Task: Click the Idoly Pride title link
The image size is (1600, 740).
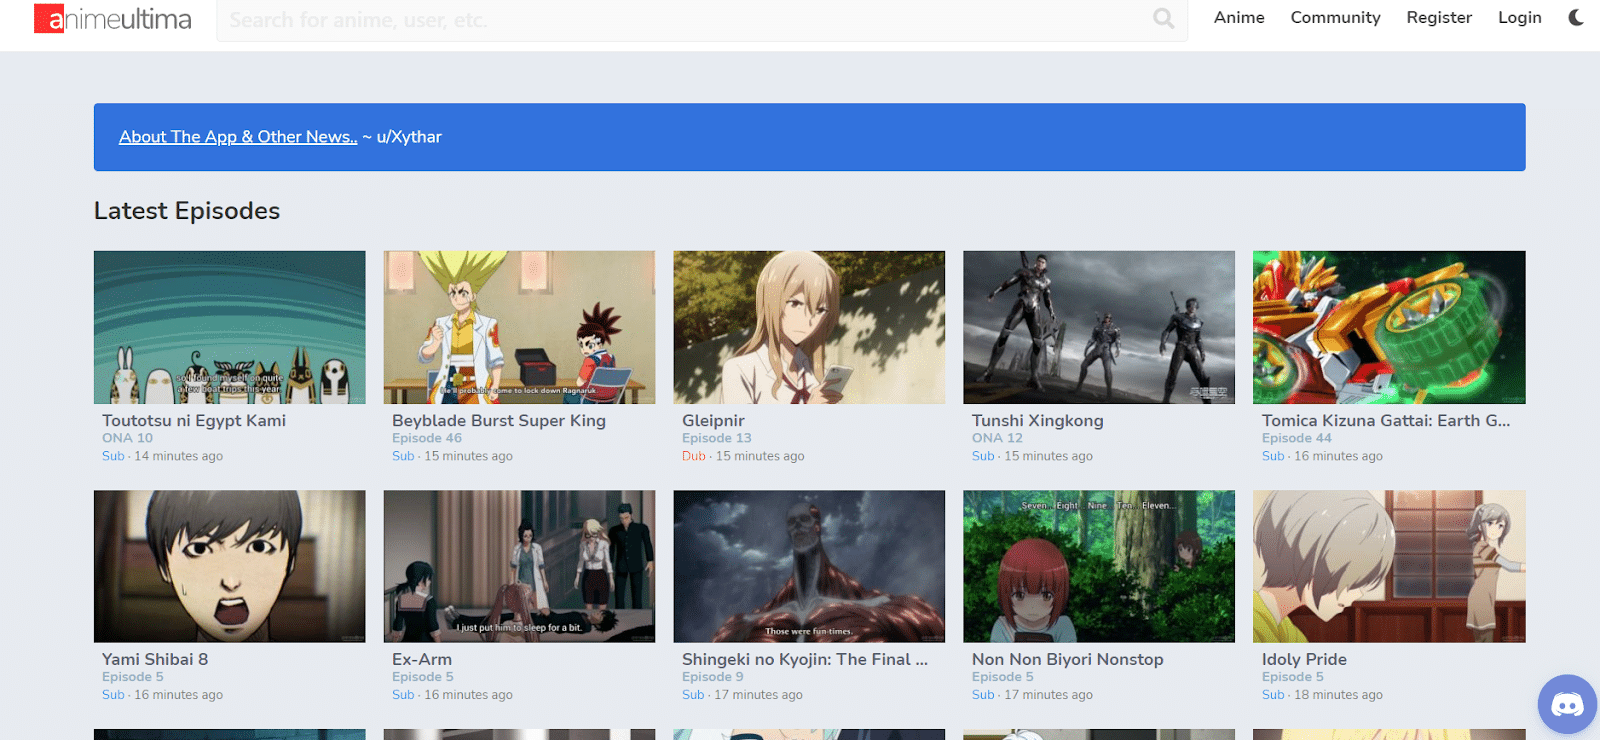Action: click(1304, 660)
